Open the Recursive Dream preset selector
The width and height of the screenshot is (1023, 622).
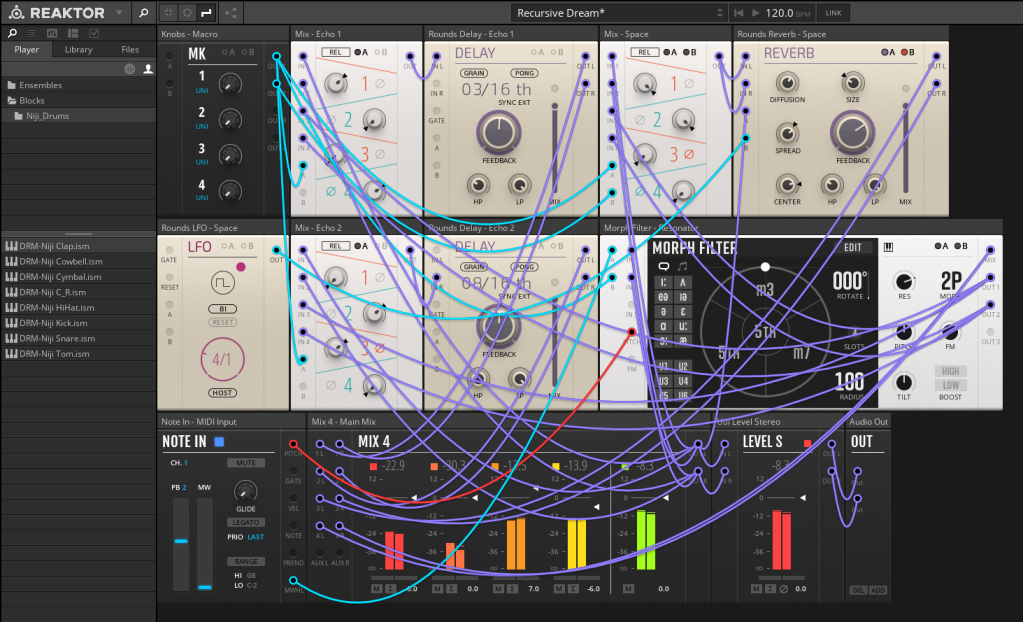click(x=619, y=13)
